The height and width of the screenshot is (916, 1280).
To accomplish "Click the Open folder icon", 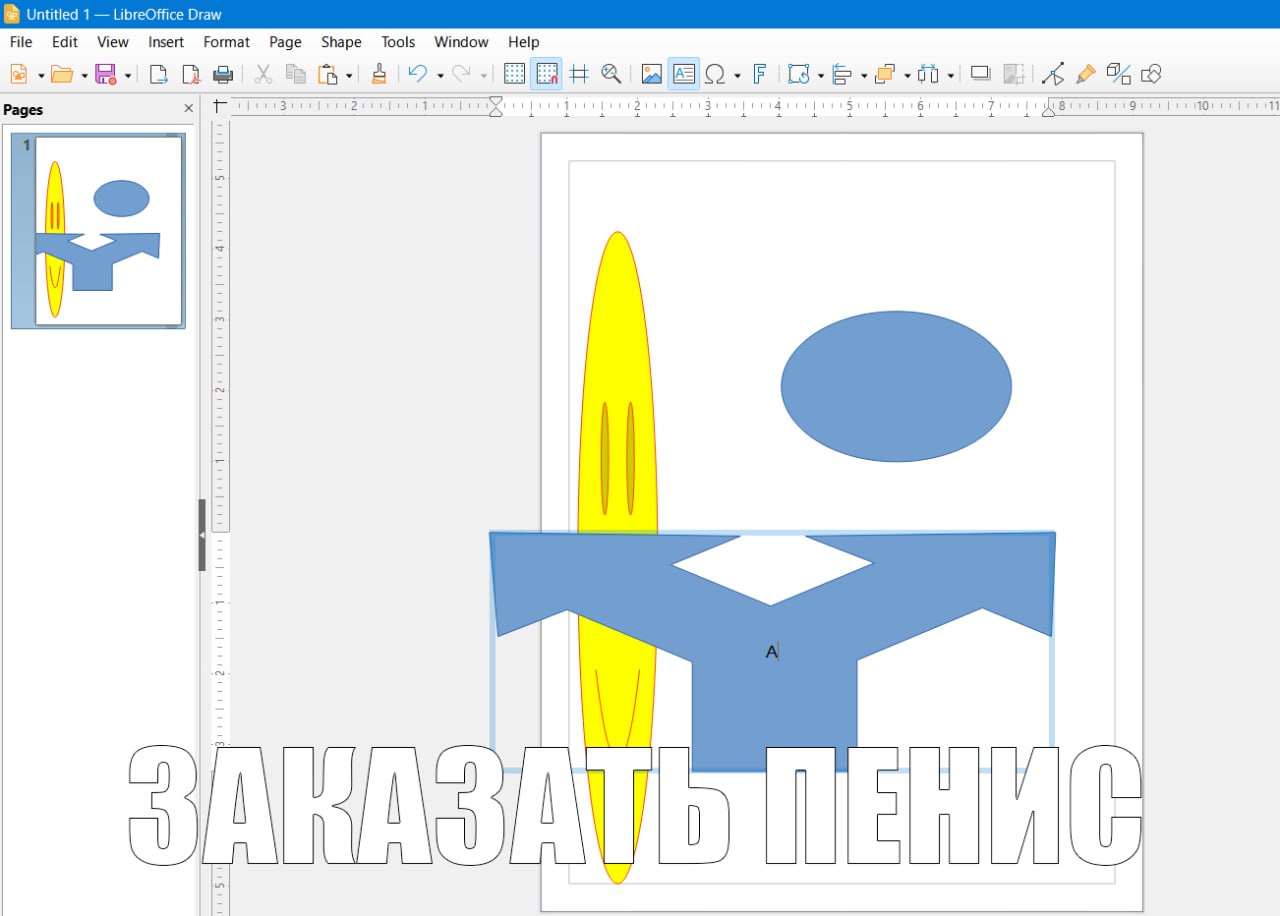I will click(62, 74).
